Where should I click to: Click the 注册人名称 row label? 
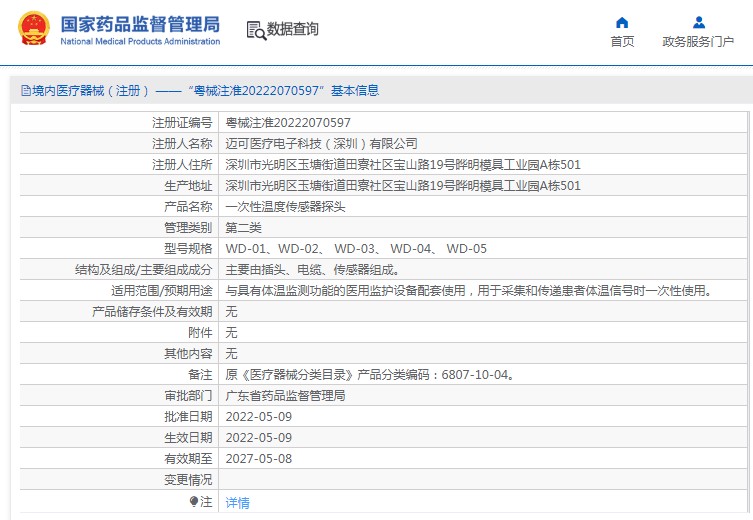point(182,144)
